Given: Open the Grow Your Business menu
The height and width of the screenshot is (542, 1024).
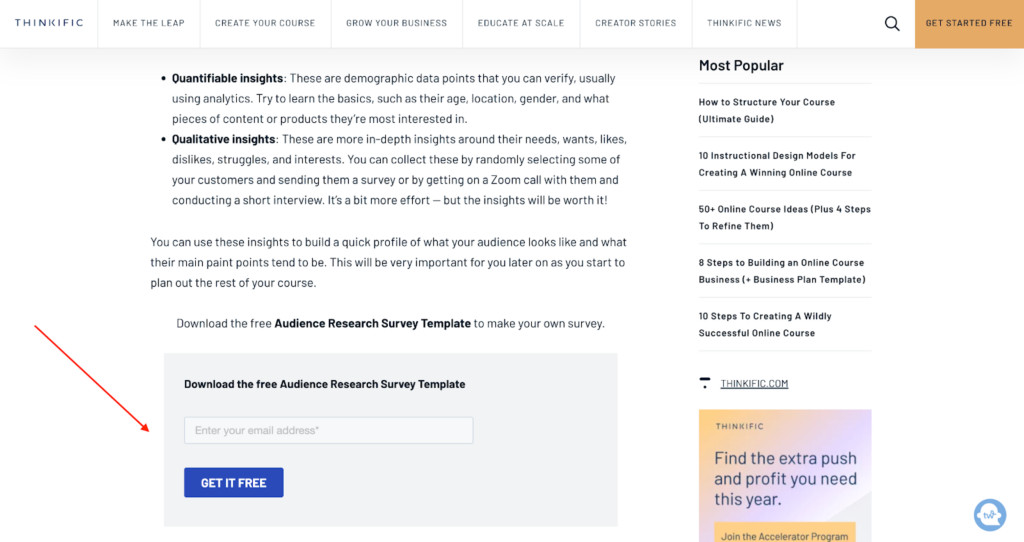Looking at the screenshot, I should pyautogui.click(x=396, y=23).
